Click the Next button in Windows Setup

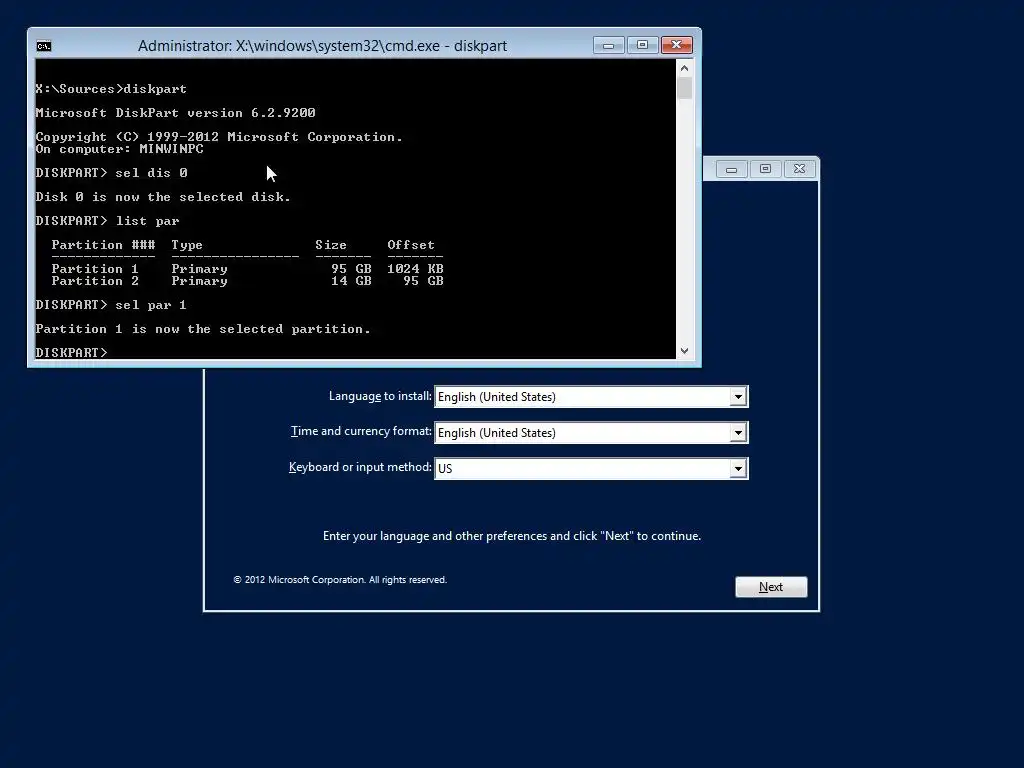click(771, 587)
